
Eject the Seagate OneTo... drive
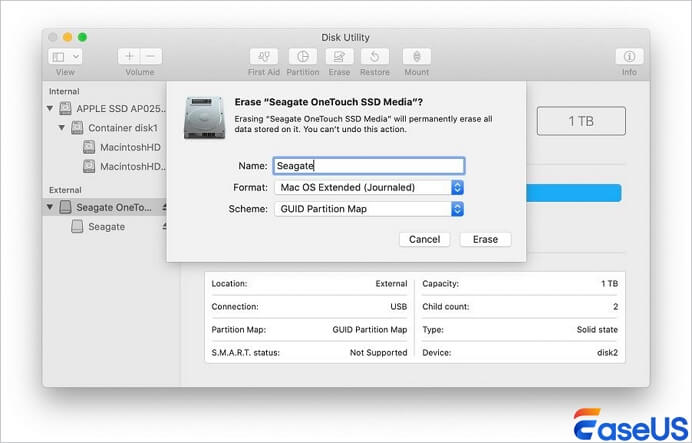164,207
